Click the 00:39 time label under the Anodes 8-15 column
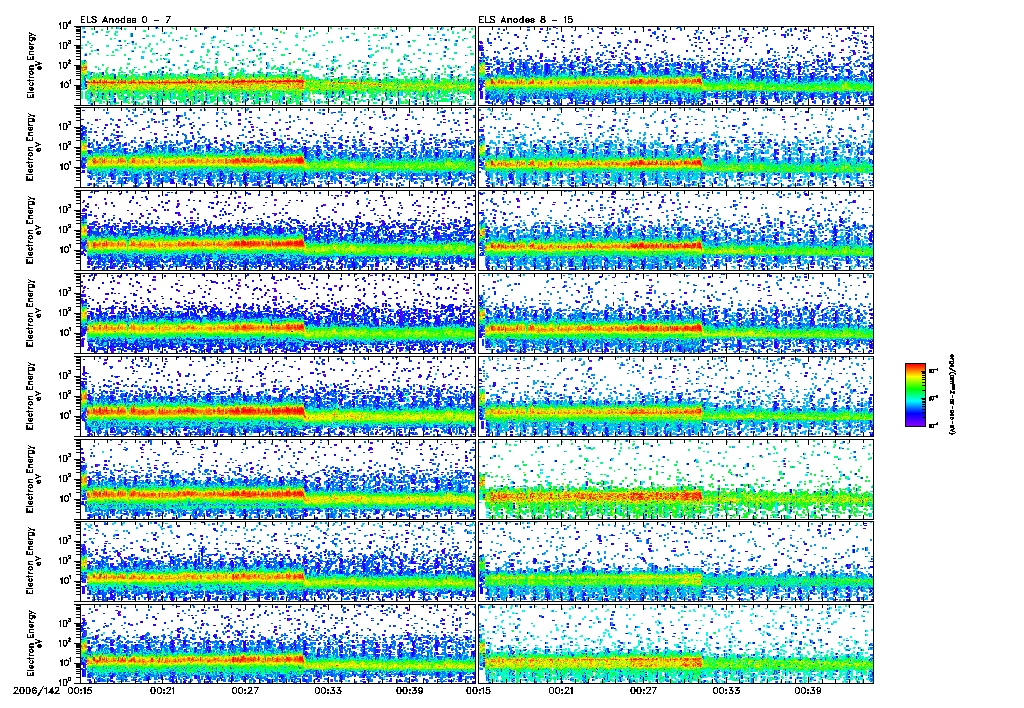This screenshot has width=1024, height=708. tap(808, 690)
